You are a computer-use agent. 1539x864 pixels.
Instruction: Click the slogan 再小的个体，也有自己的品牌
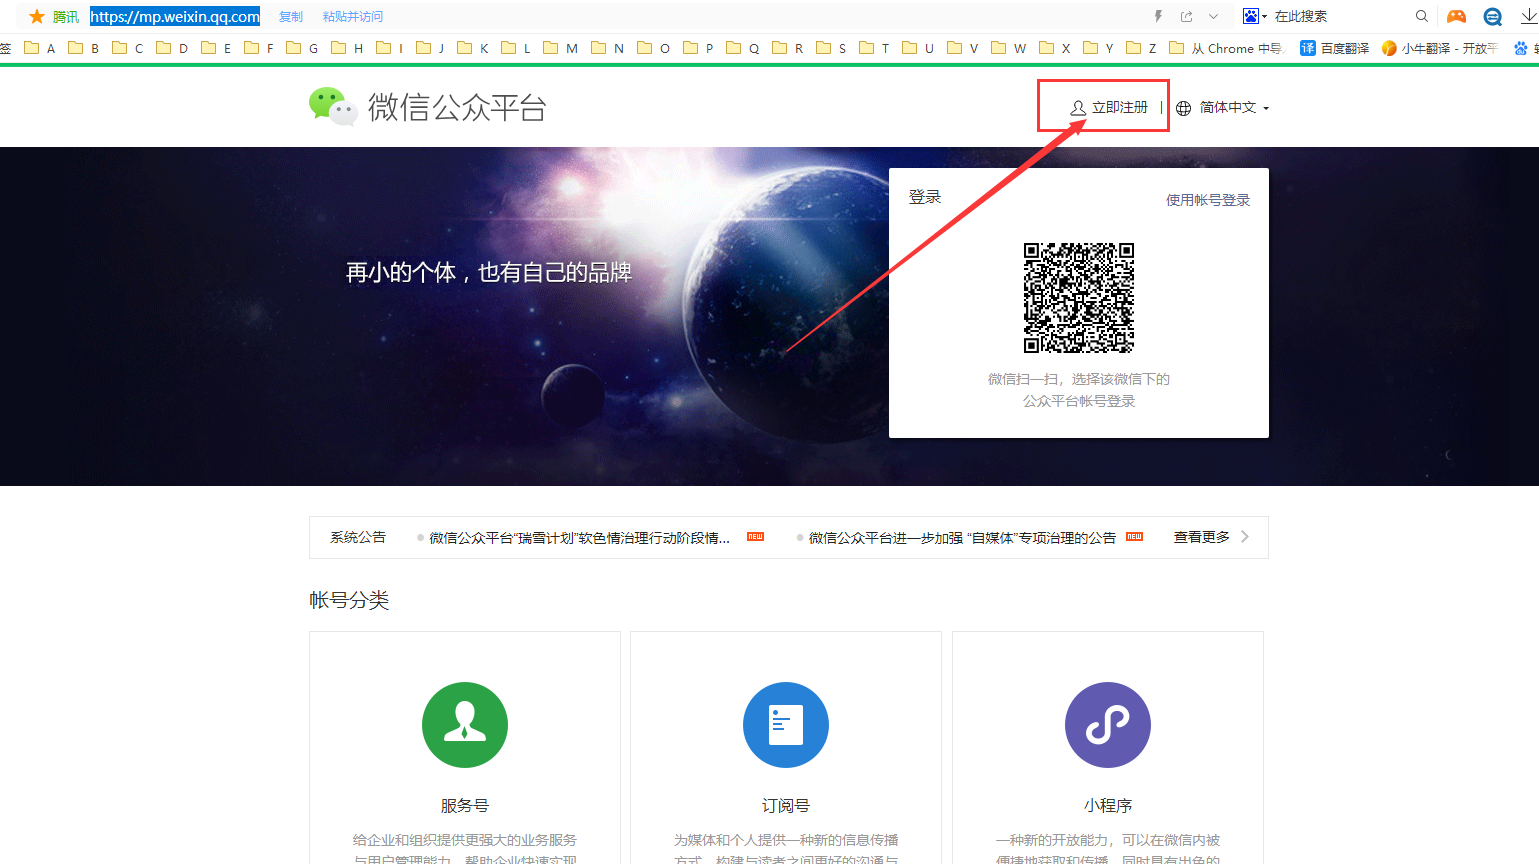[x=489, y=273]
